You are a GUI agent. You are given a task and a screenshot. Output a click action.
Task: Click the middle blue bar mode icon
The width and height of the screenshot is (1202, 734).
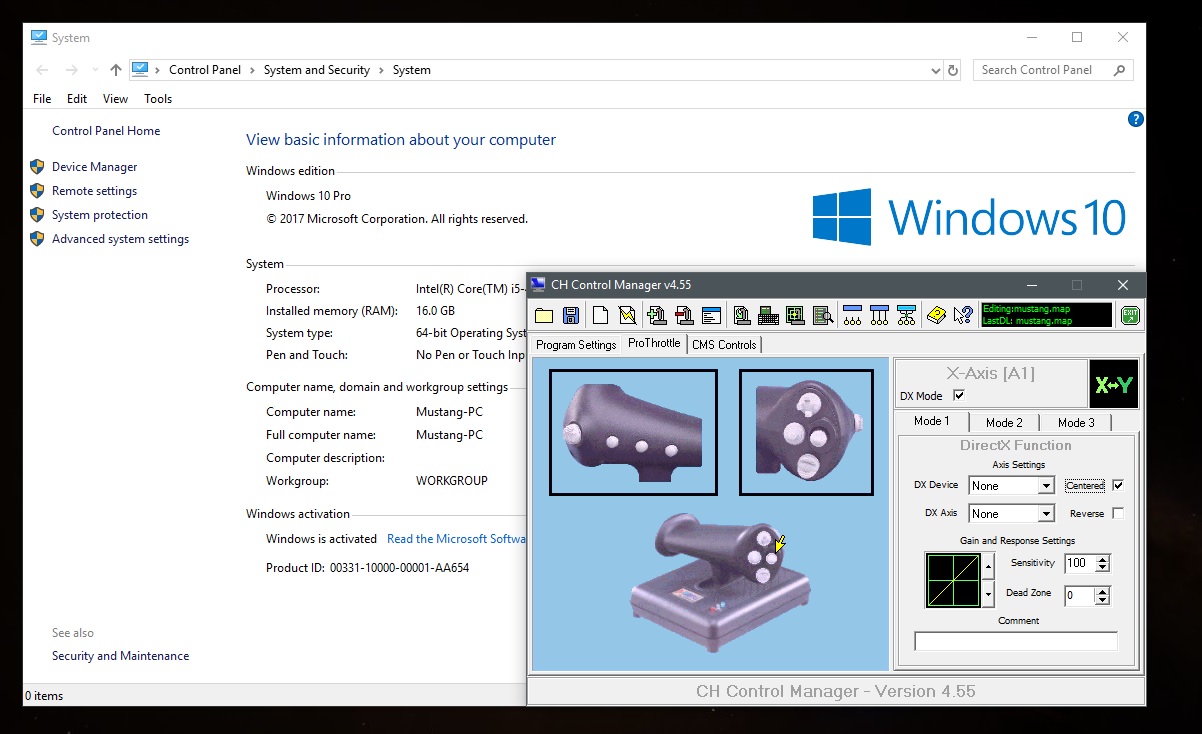879,316
